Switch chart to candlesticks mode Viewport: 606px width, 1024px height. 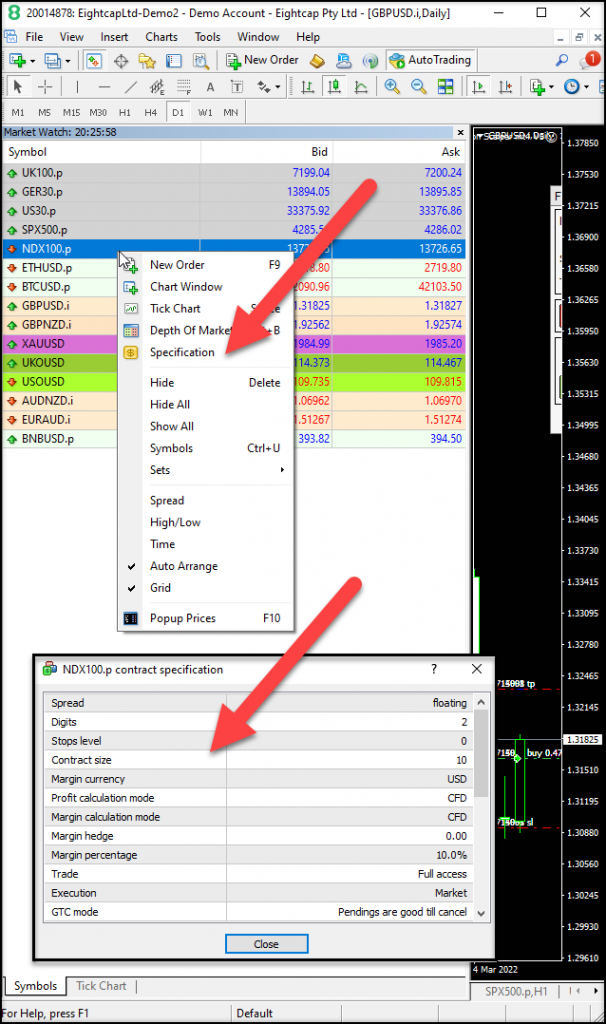click(334, 86)
